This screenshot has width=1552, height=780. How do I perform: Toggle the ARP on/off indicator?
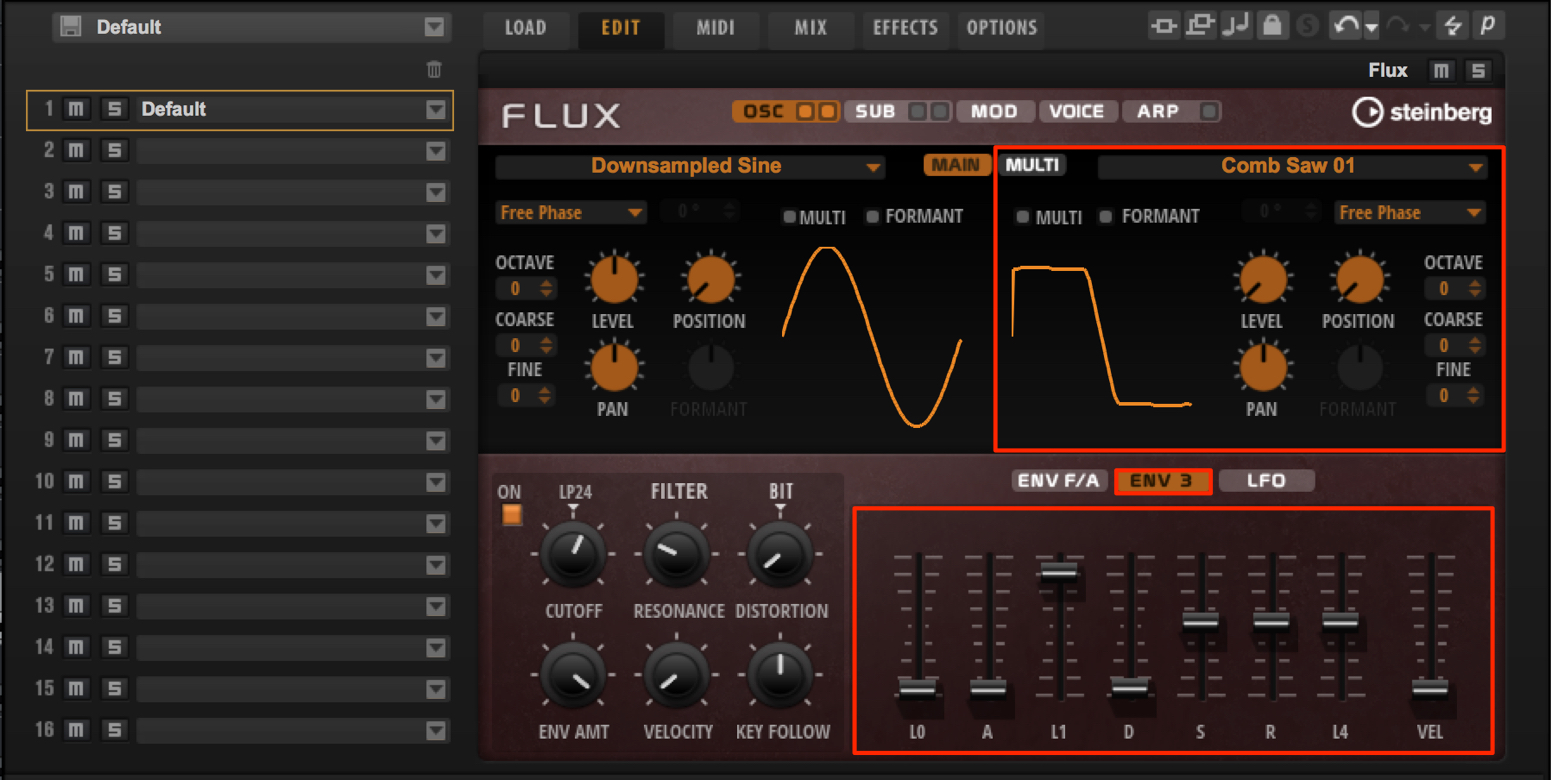pyautogui.click(x=1208, y=111)
